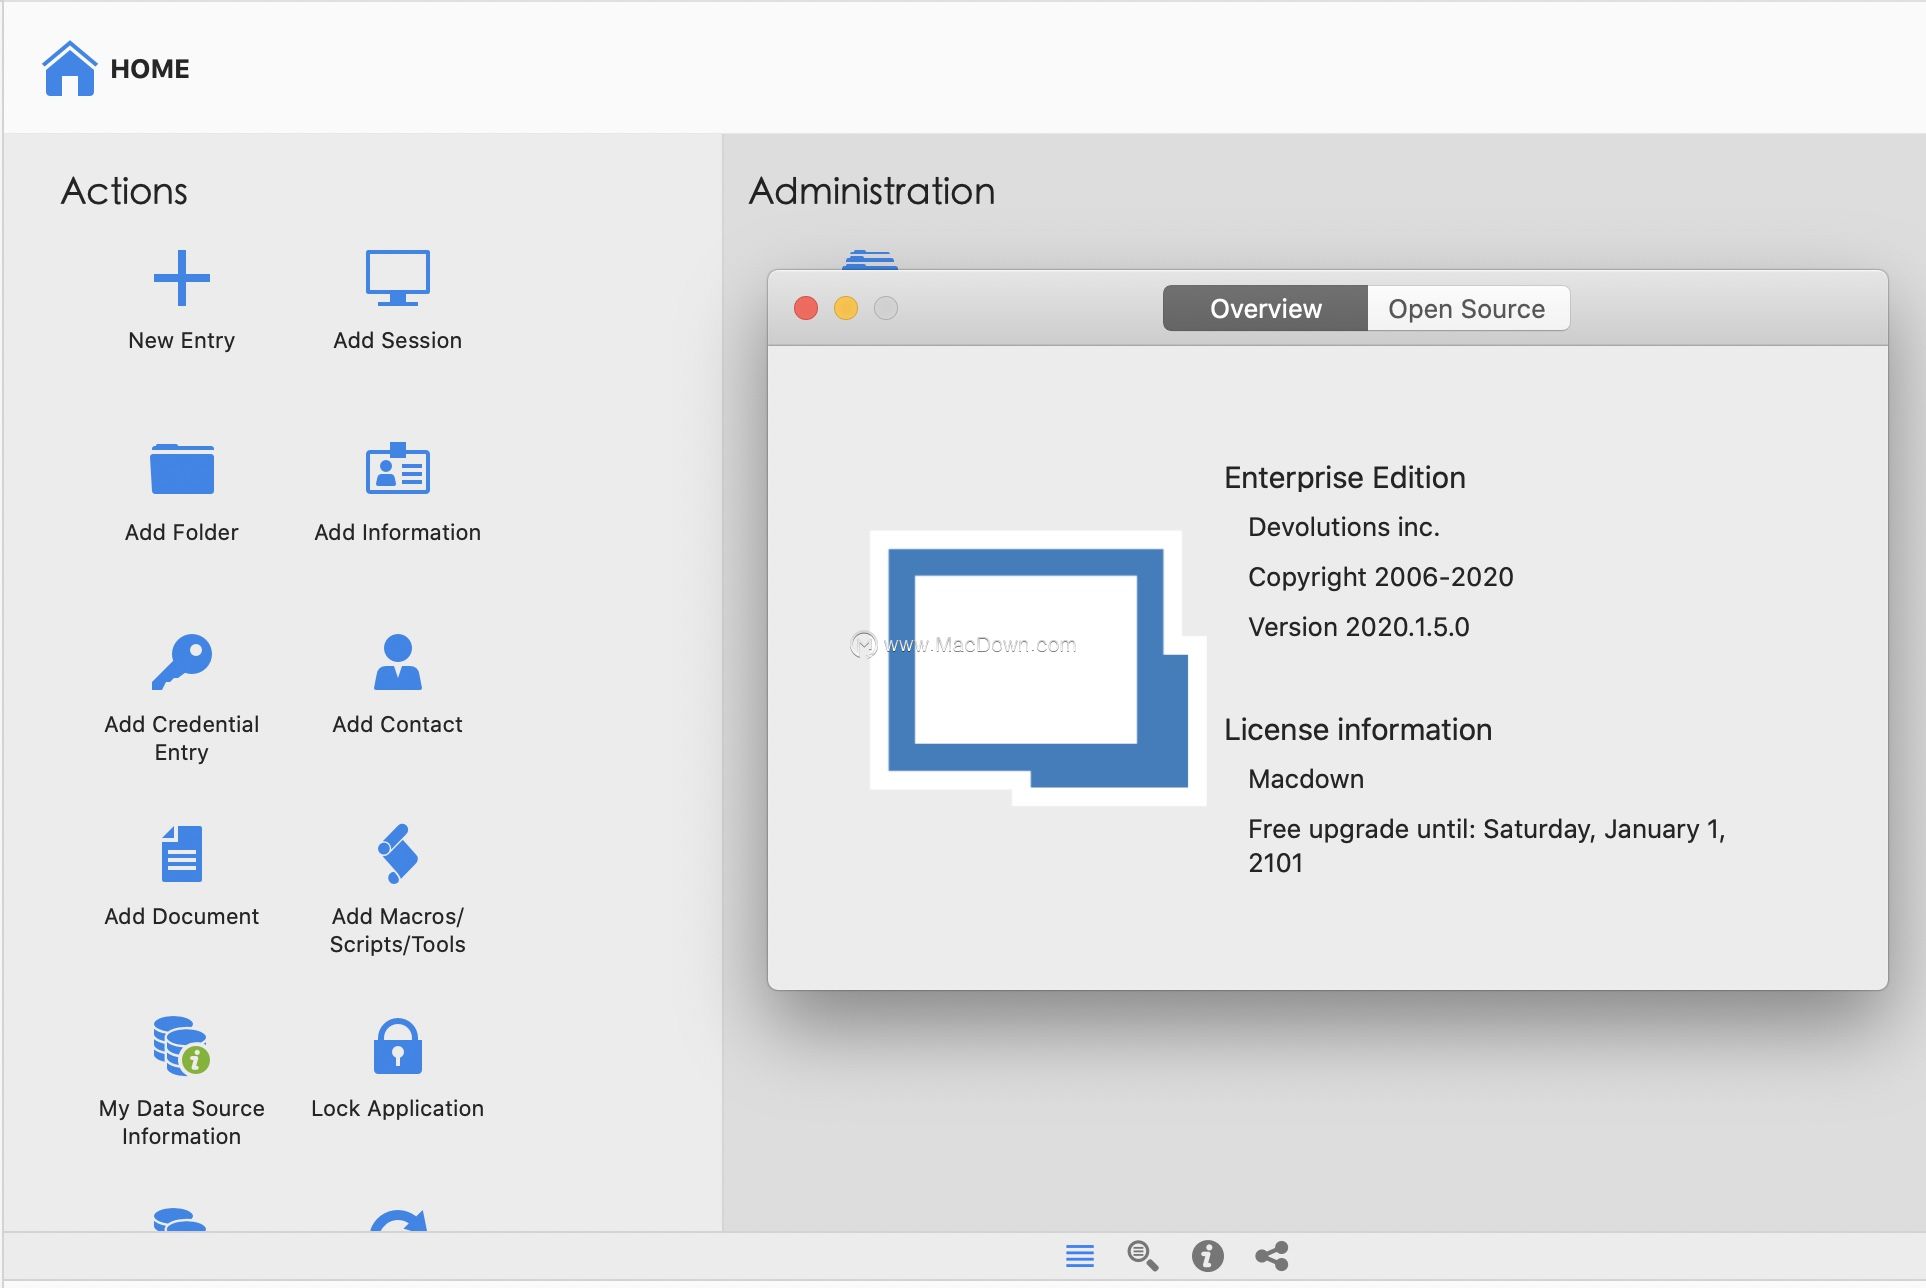Click the Add Document label

point(181,917)
